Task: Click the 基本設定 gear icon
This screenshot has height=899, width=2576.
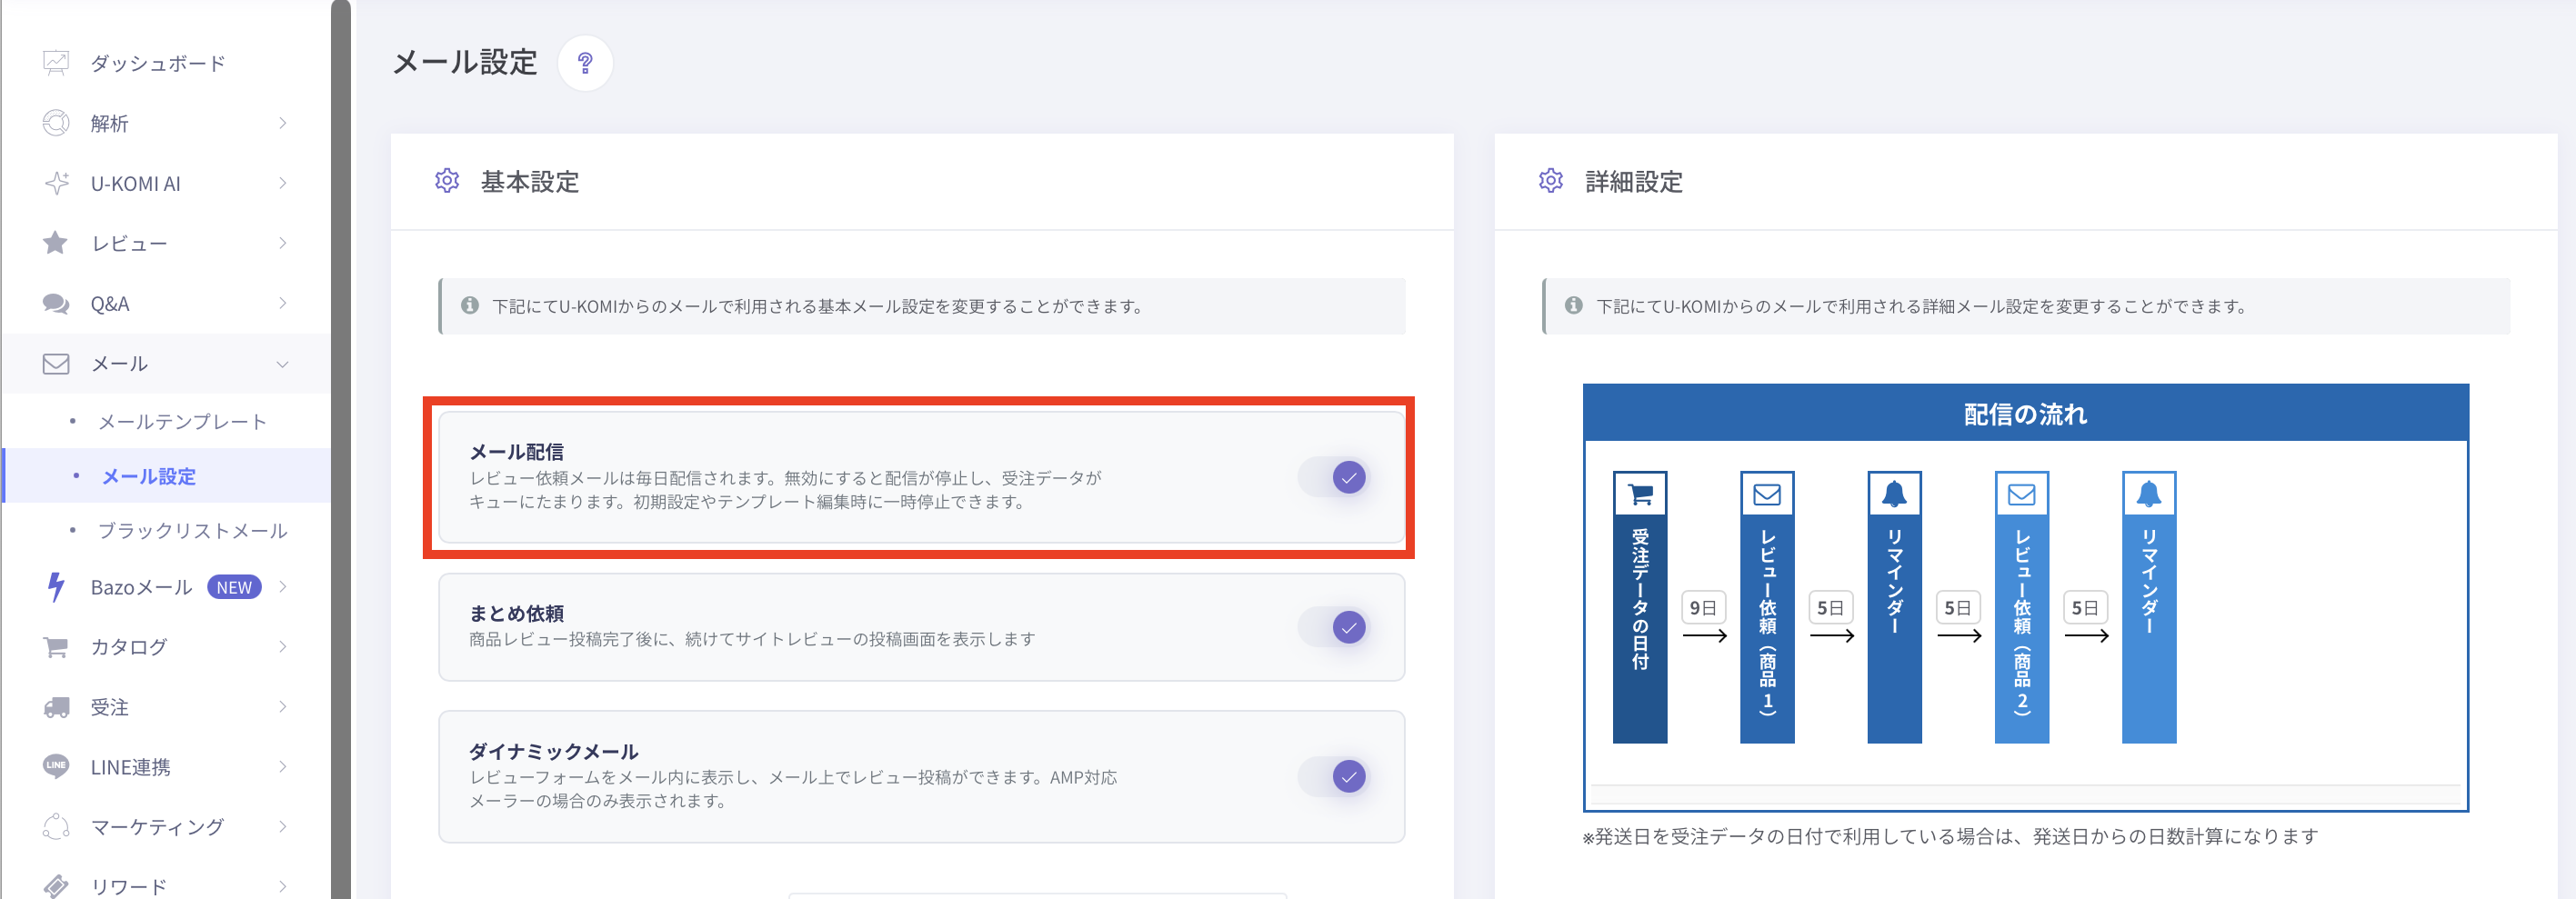Action: [x=447, y=181]
